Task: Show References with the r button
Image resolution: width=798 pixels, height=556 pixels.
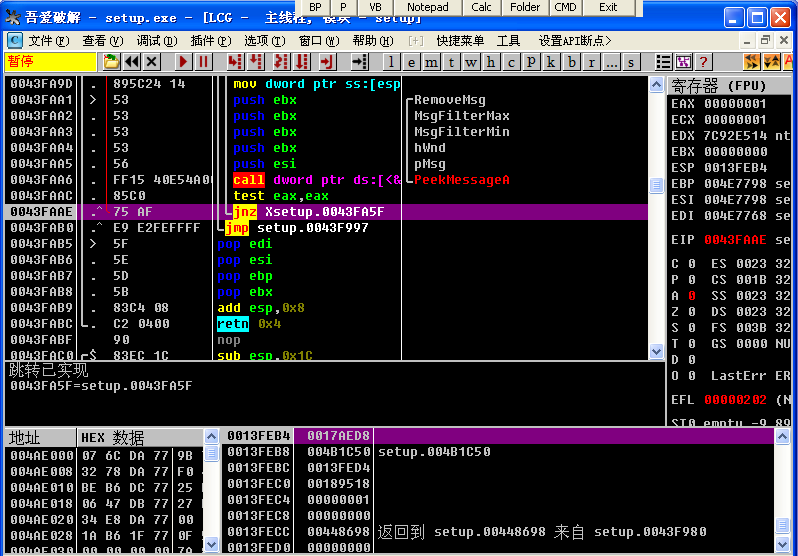Action: tap(591, 62)
